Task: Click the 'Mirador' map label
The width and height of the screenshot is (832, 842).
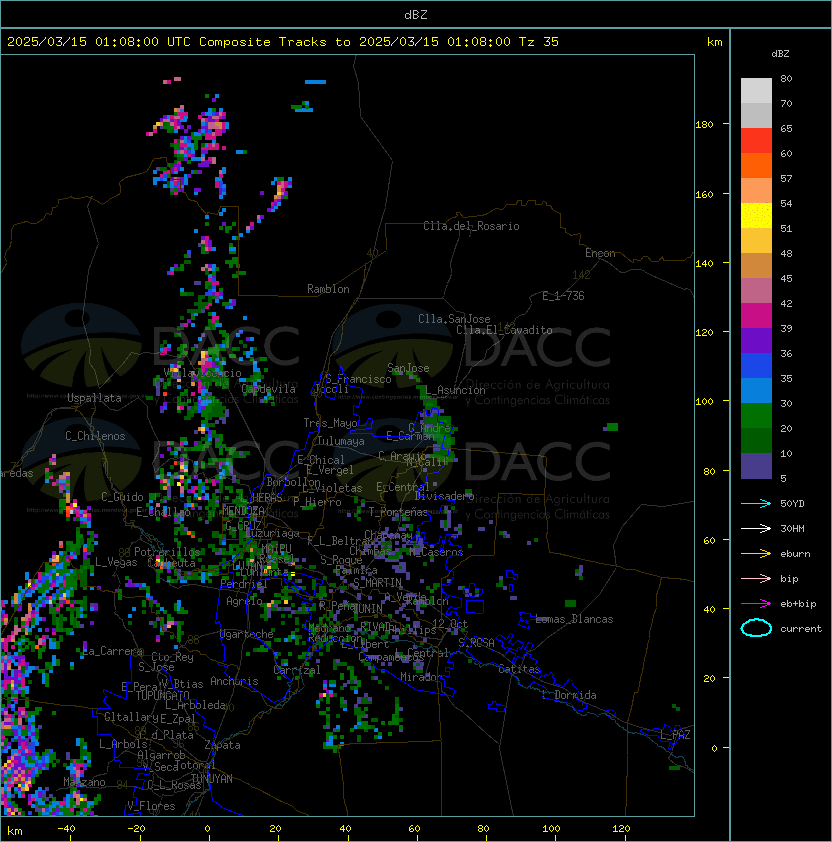Action: 421,677
